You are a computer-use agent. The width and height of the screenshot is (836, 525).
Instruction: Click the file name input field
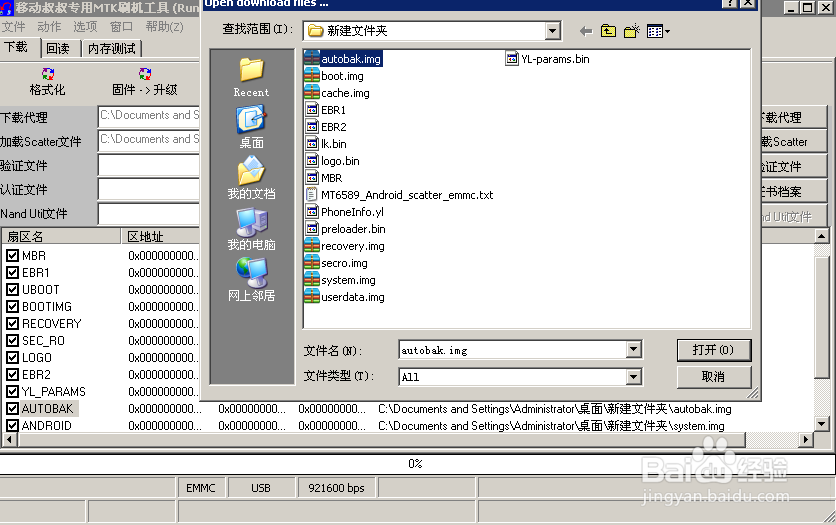(513, 350)
